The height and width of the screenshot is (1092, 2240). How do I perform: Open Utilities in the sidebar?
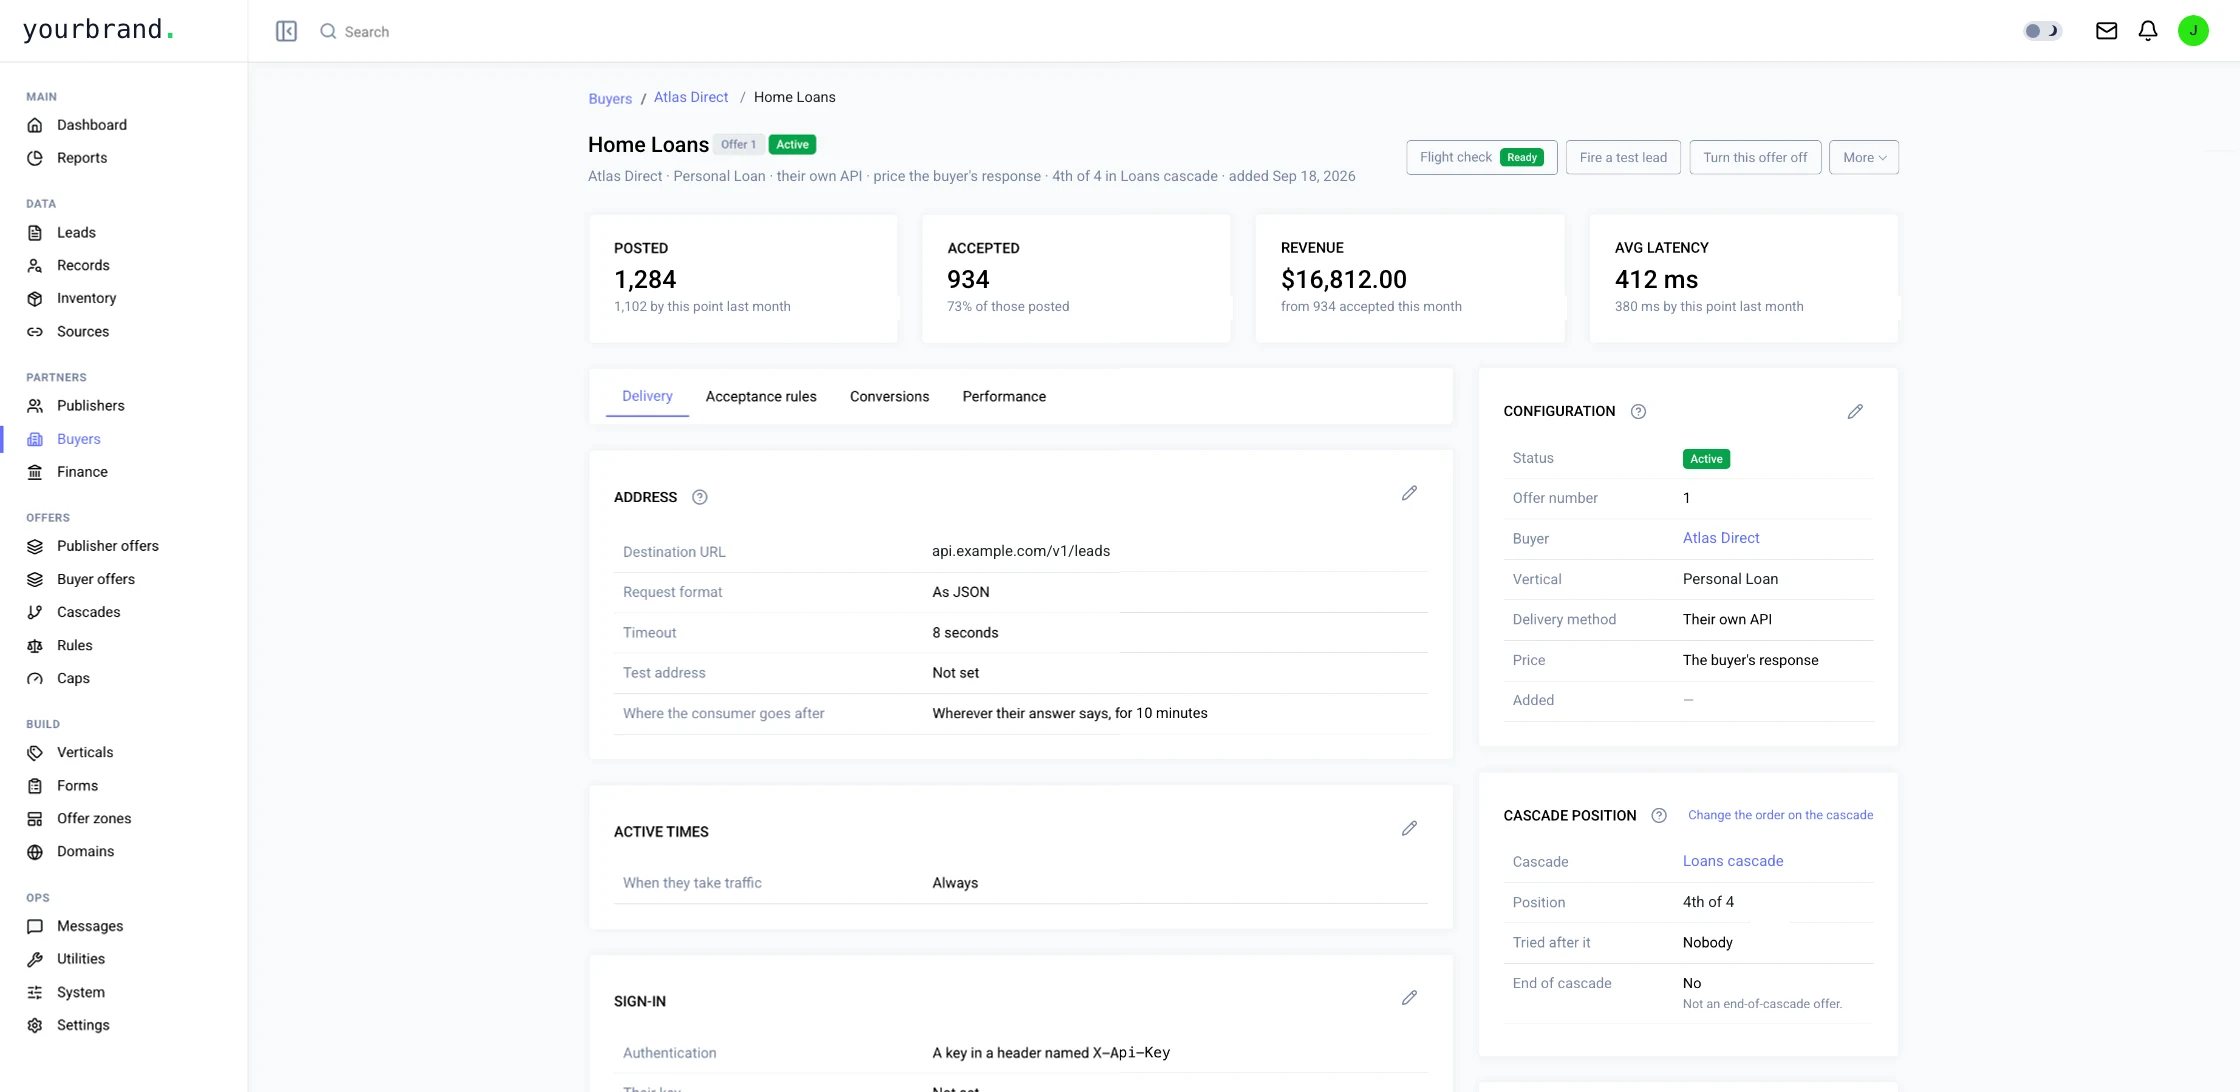pos(80,959)
